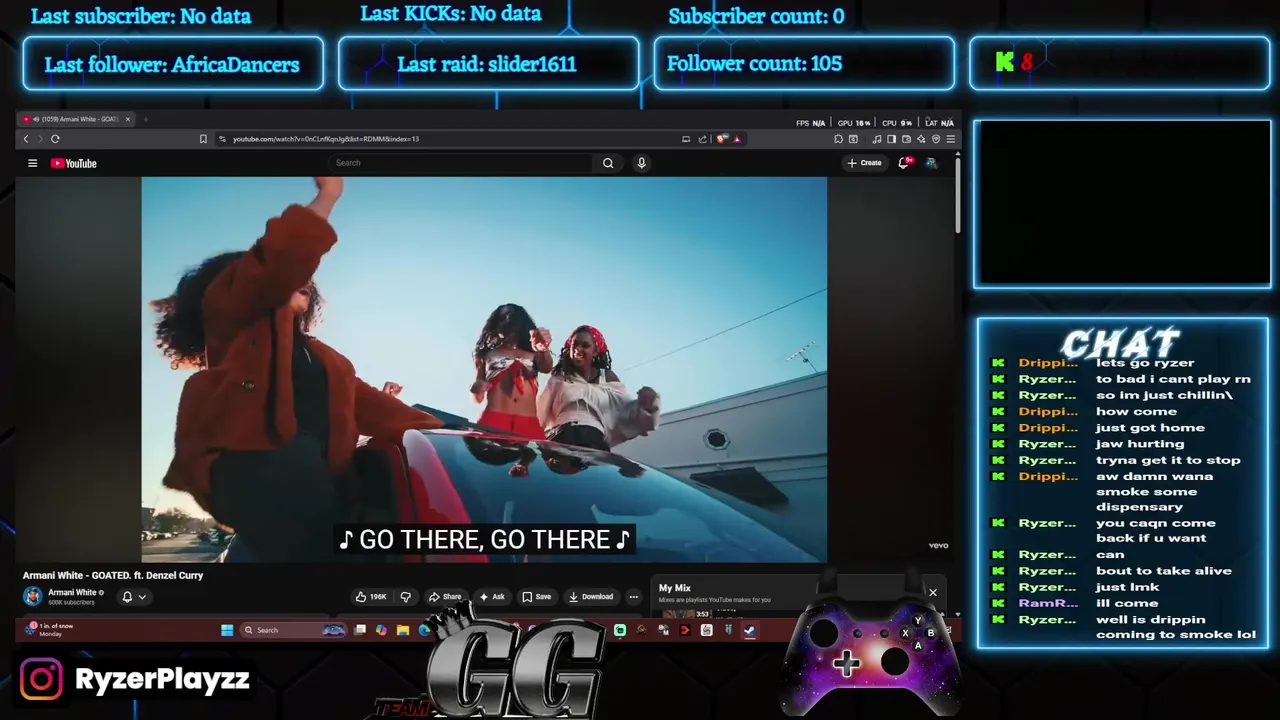Go back in the browser
Screen dimensions: 1280x720
pos(26,139)
